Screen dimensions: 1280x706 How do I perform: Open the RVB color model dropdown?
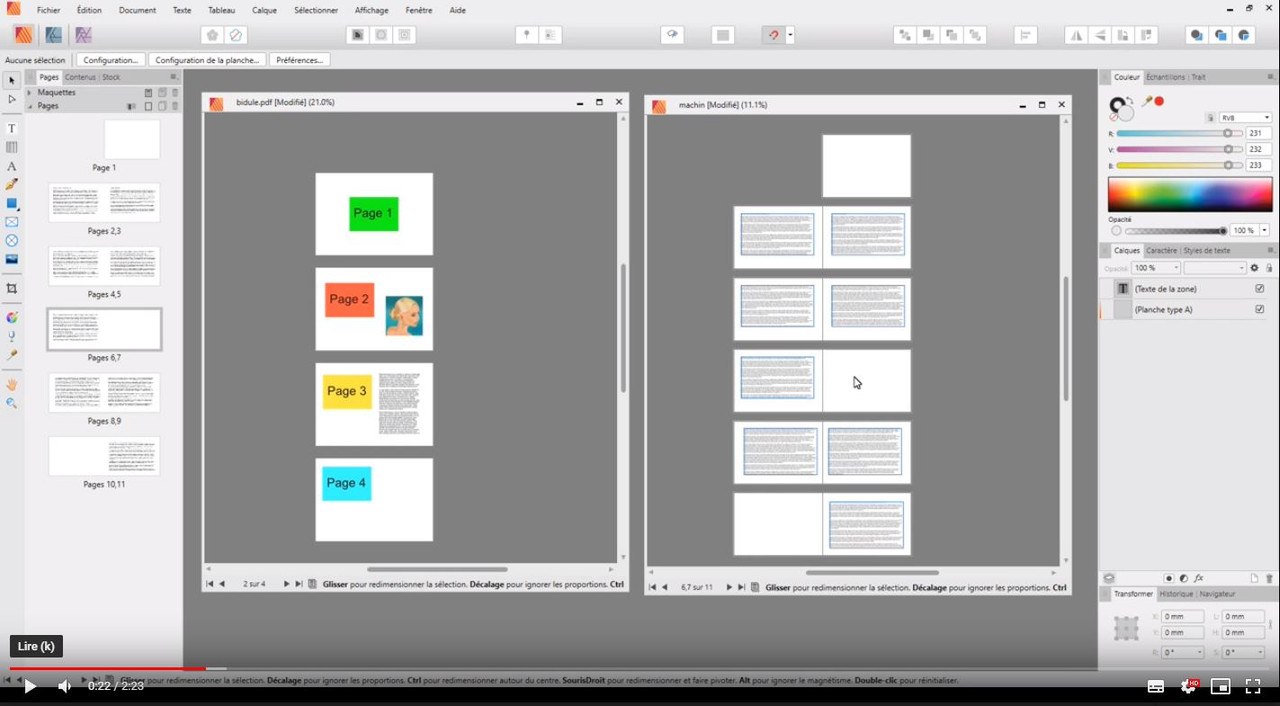pyautogui.click(x=1245, y=118)
